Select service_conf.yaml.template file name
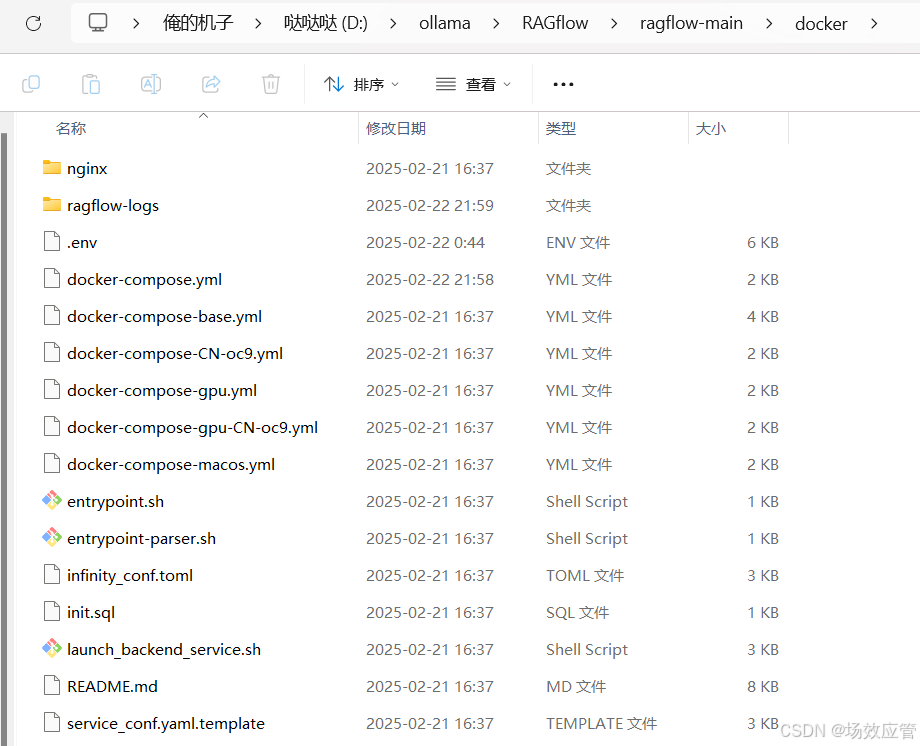The height and width of the screenshot is (746, 920). (165, 724)
